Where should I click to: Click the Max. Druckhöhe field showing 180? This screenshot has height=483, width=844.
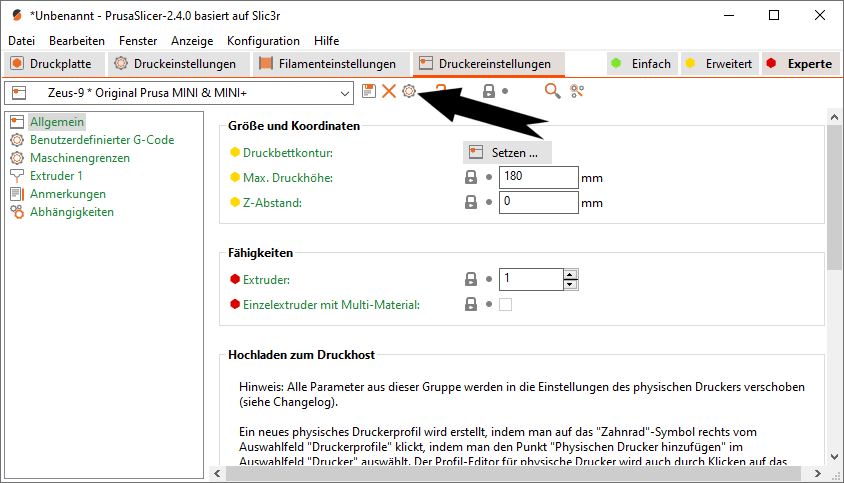538,177
